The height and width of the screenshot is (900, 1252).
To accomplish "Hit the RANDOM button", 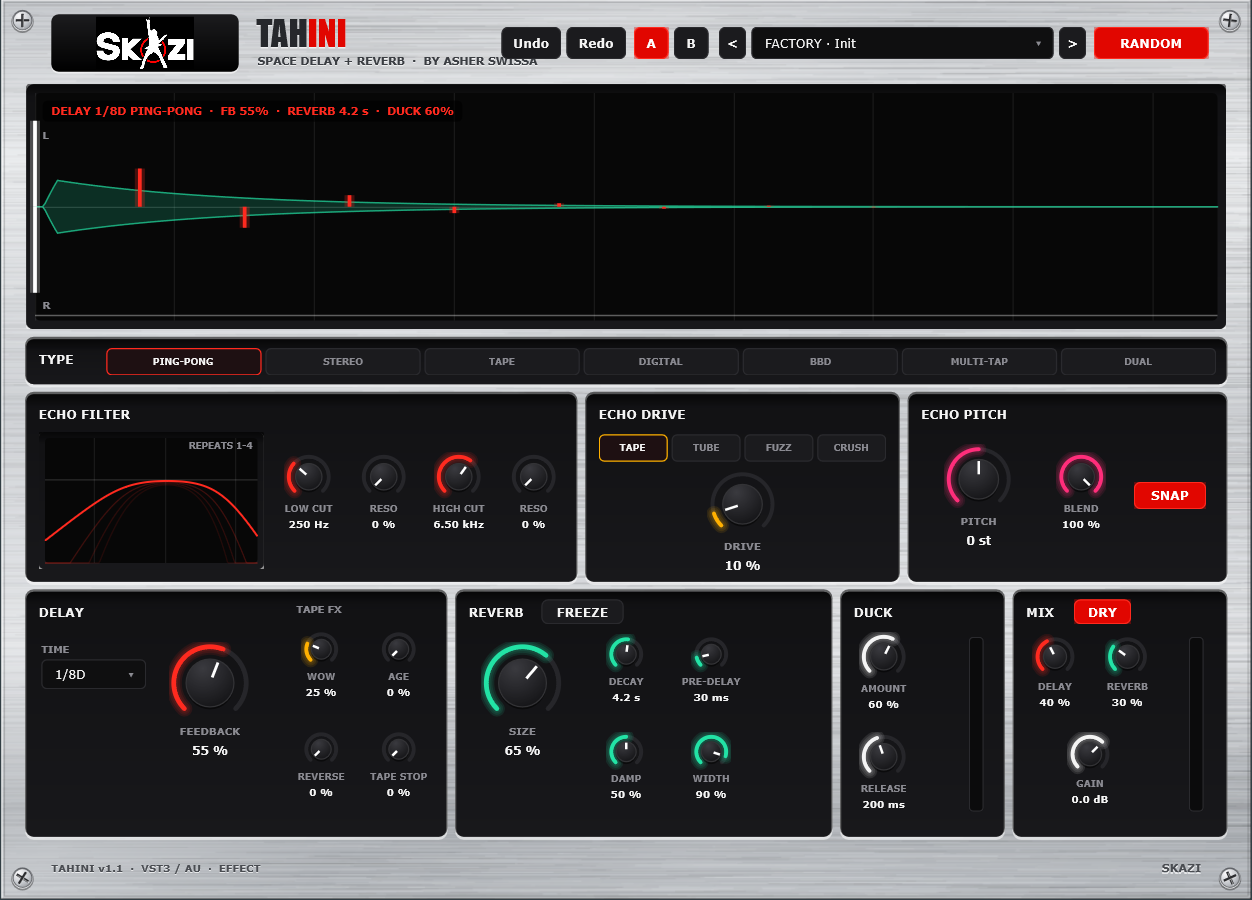I will pyautogui.click(x=1151, y=43).
